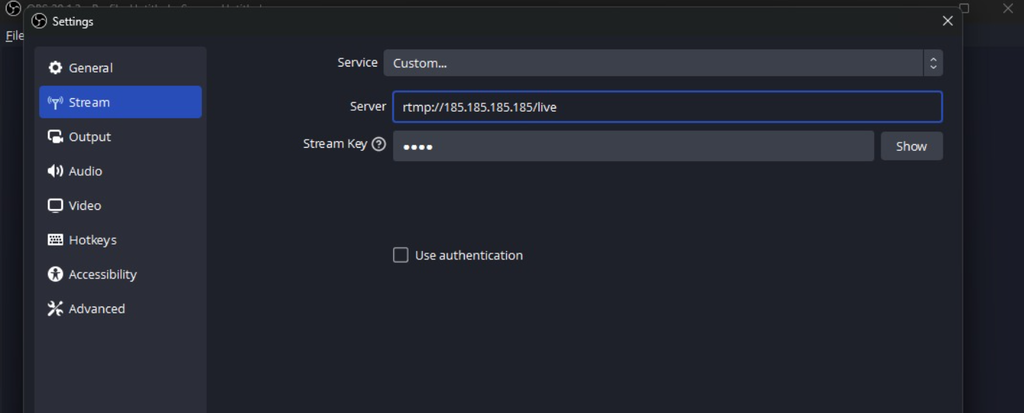Click the Advanced tools icon
The height and width of the screenshot is (413, 1024).
(55, 309)
